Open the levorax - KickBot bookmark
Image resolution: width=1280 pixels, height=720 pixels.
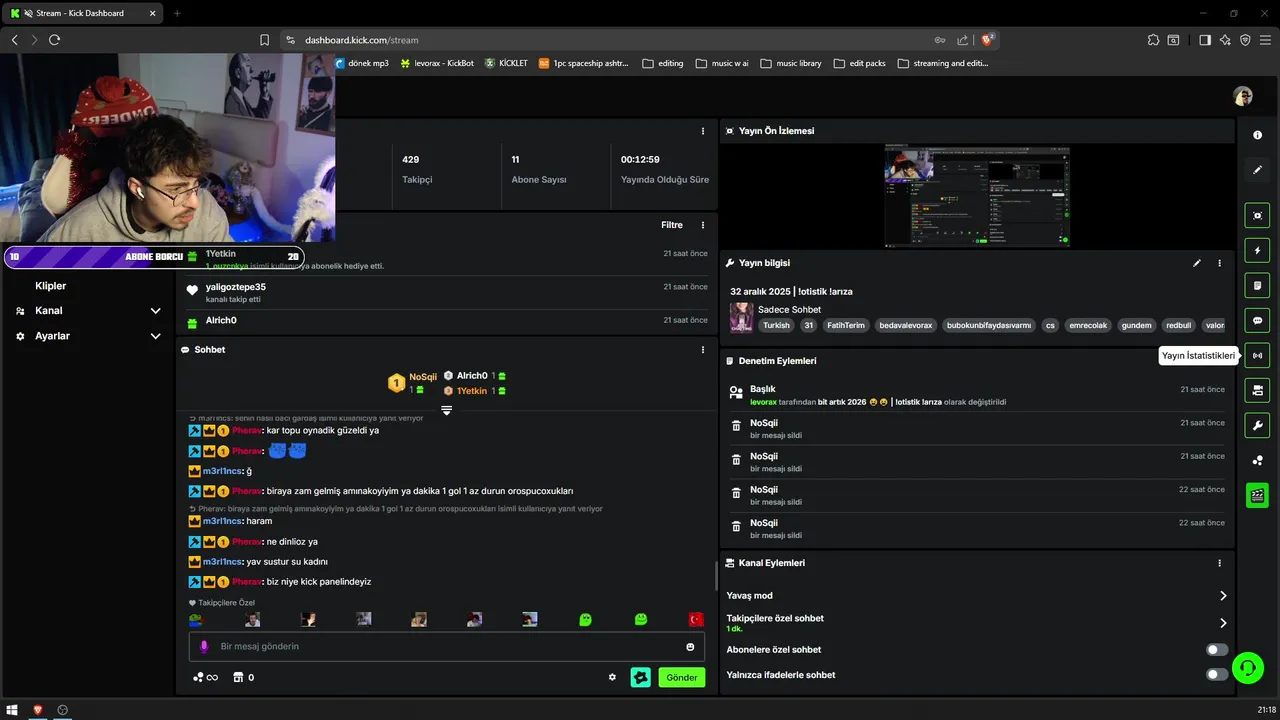click(437, 63)
